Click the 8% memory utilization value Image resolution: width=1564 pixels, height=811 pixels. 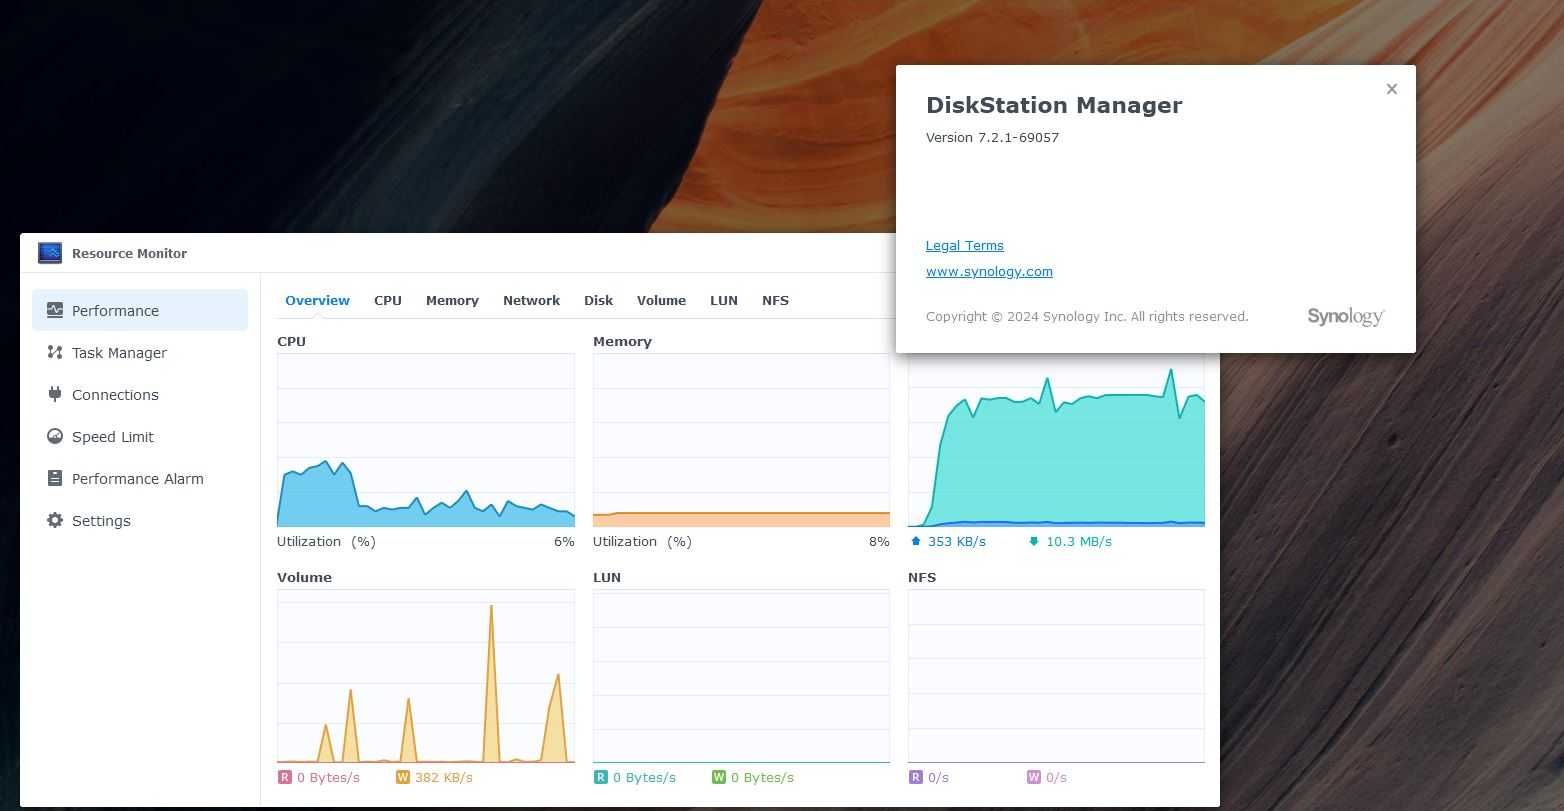879,541
